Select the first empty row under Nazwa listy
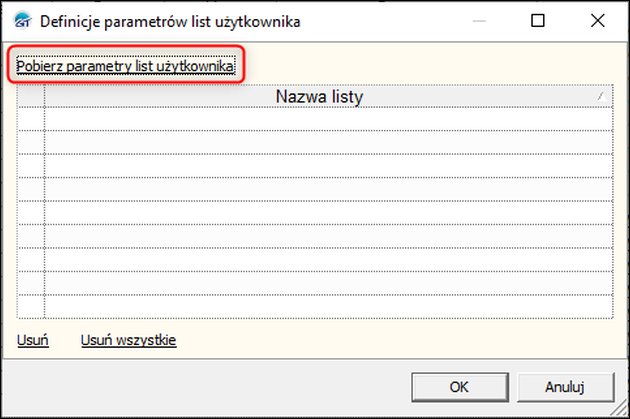This screenshot has height=419, width=630. tap(328, 119)
